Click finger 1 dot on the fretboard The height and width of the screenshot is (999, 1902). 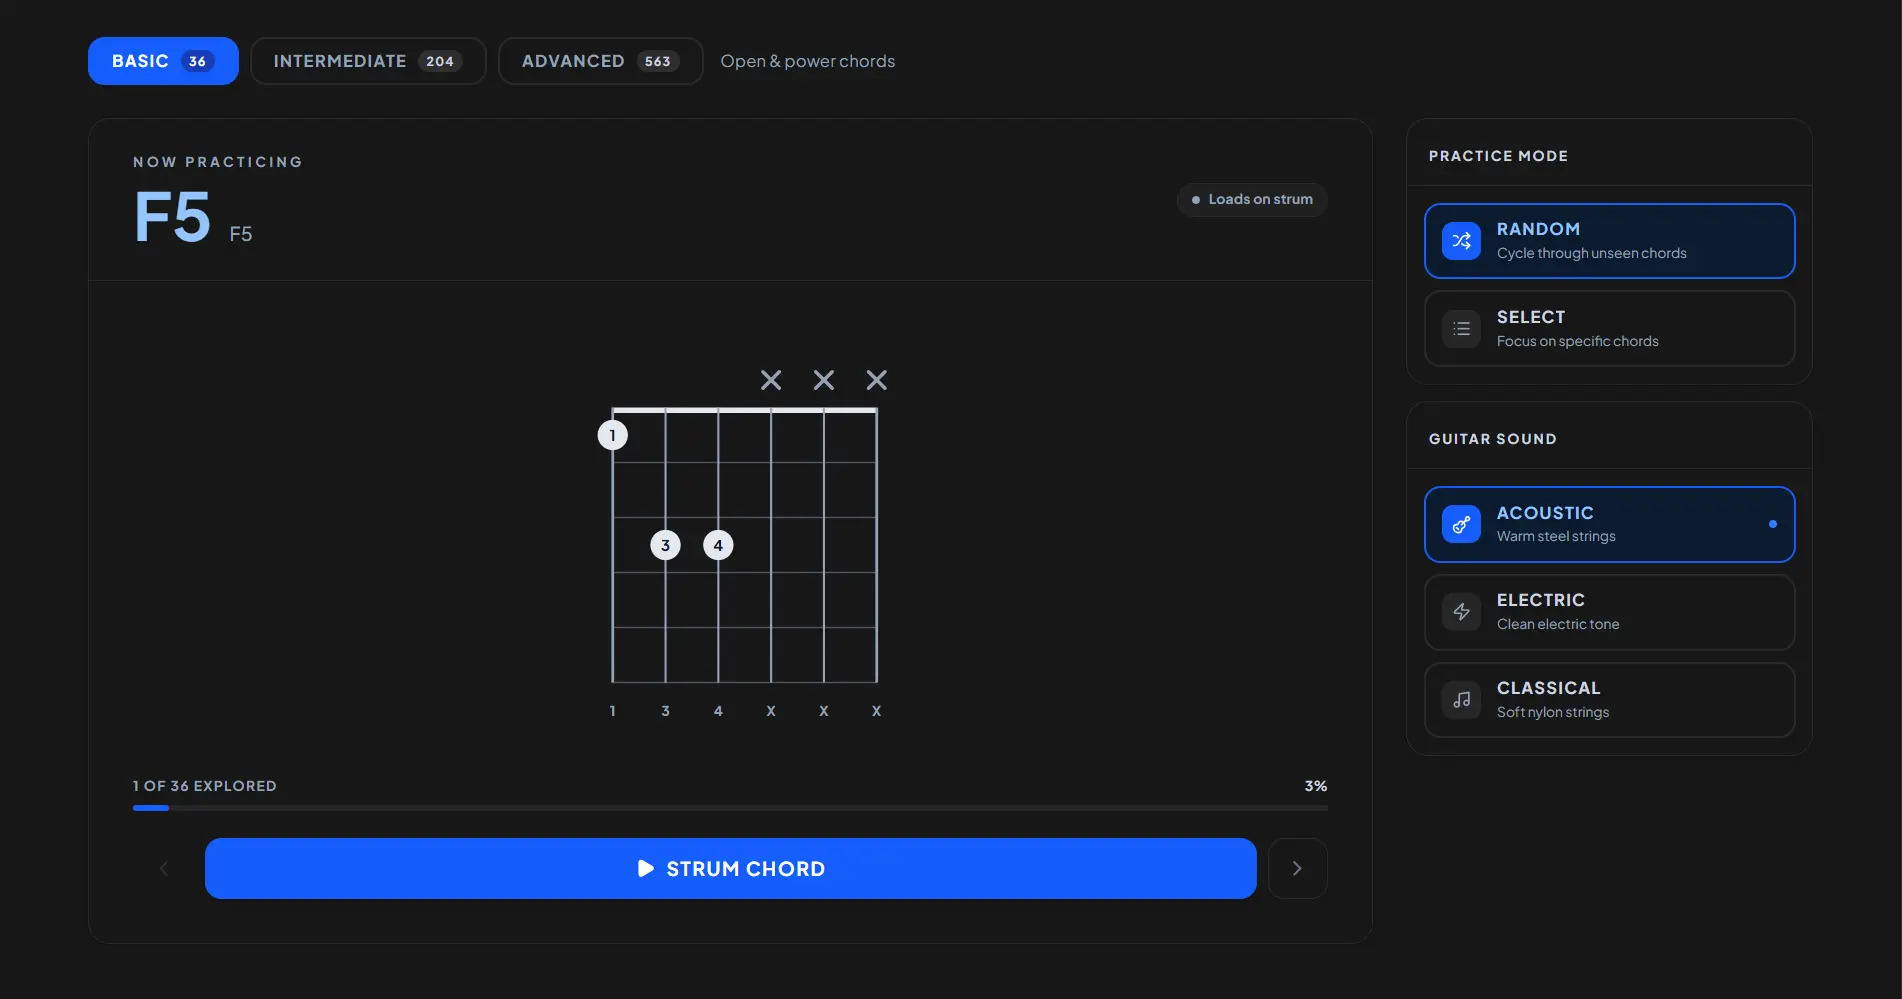click(612, 435)
